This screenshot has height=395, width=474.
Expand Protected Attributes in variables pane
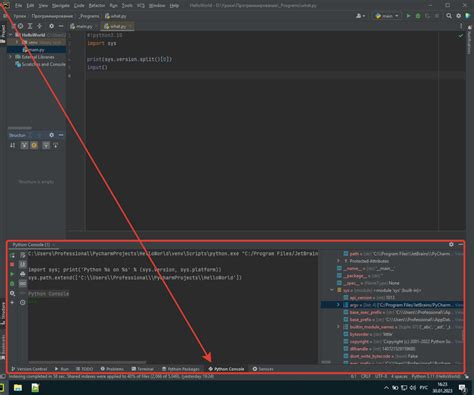pos(338,261)
